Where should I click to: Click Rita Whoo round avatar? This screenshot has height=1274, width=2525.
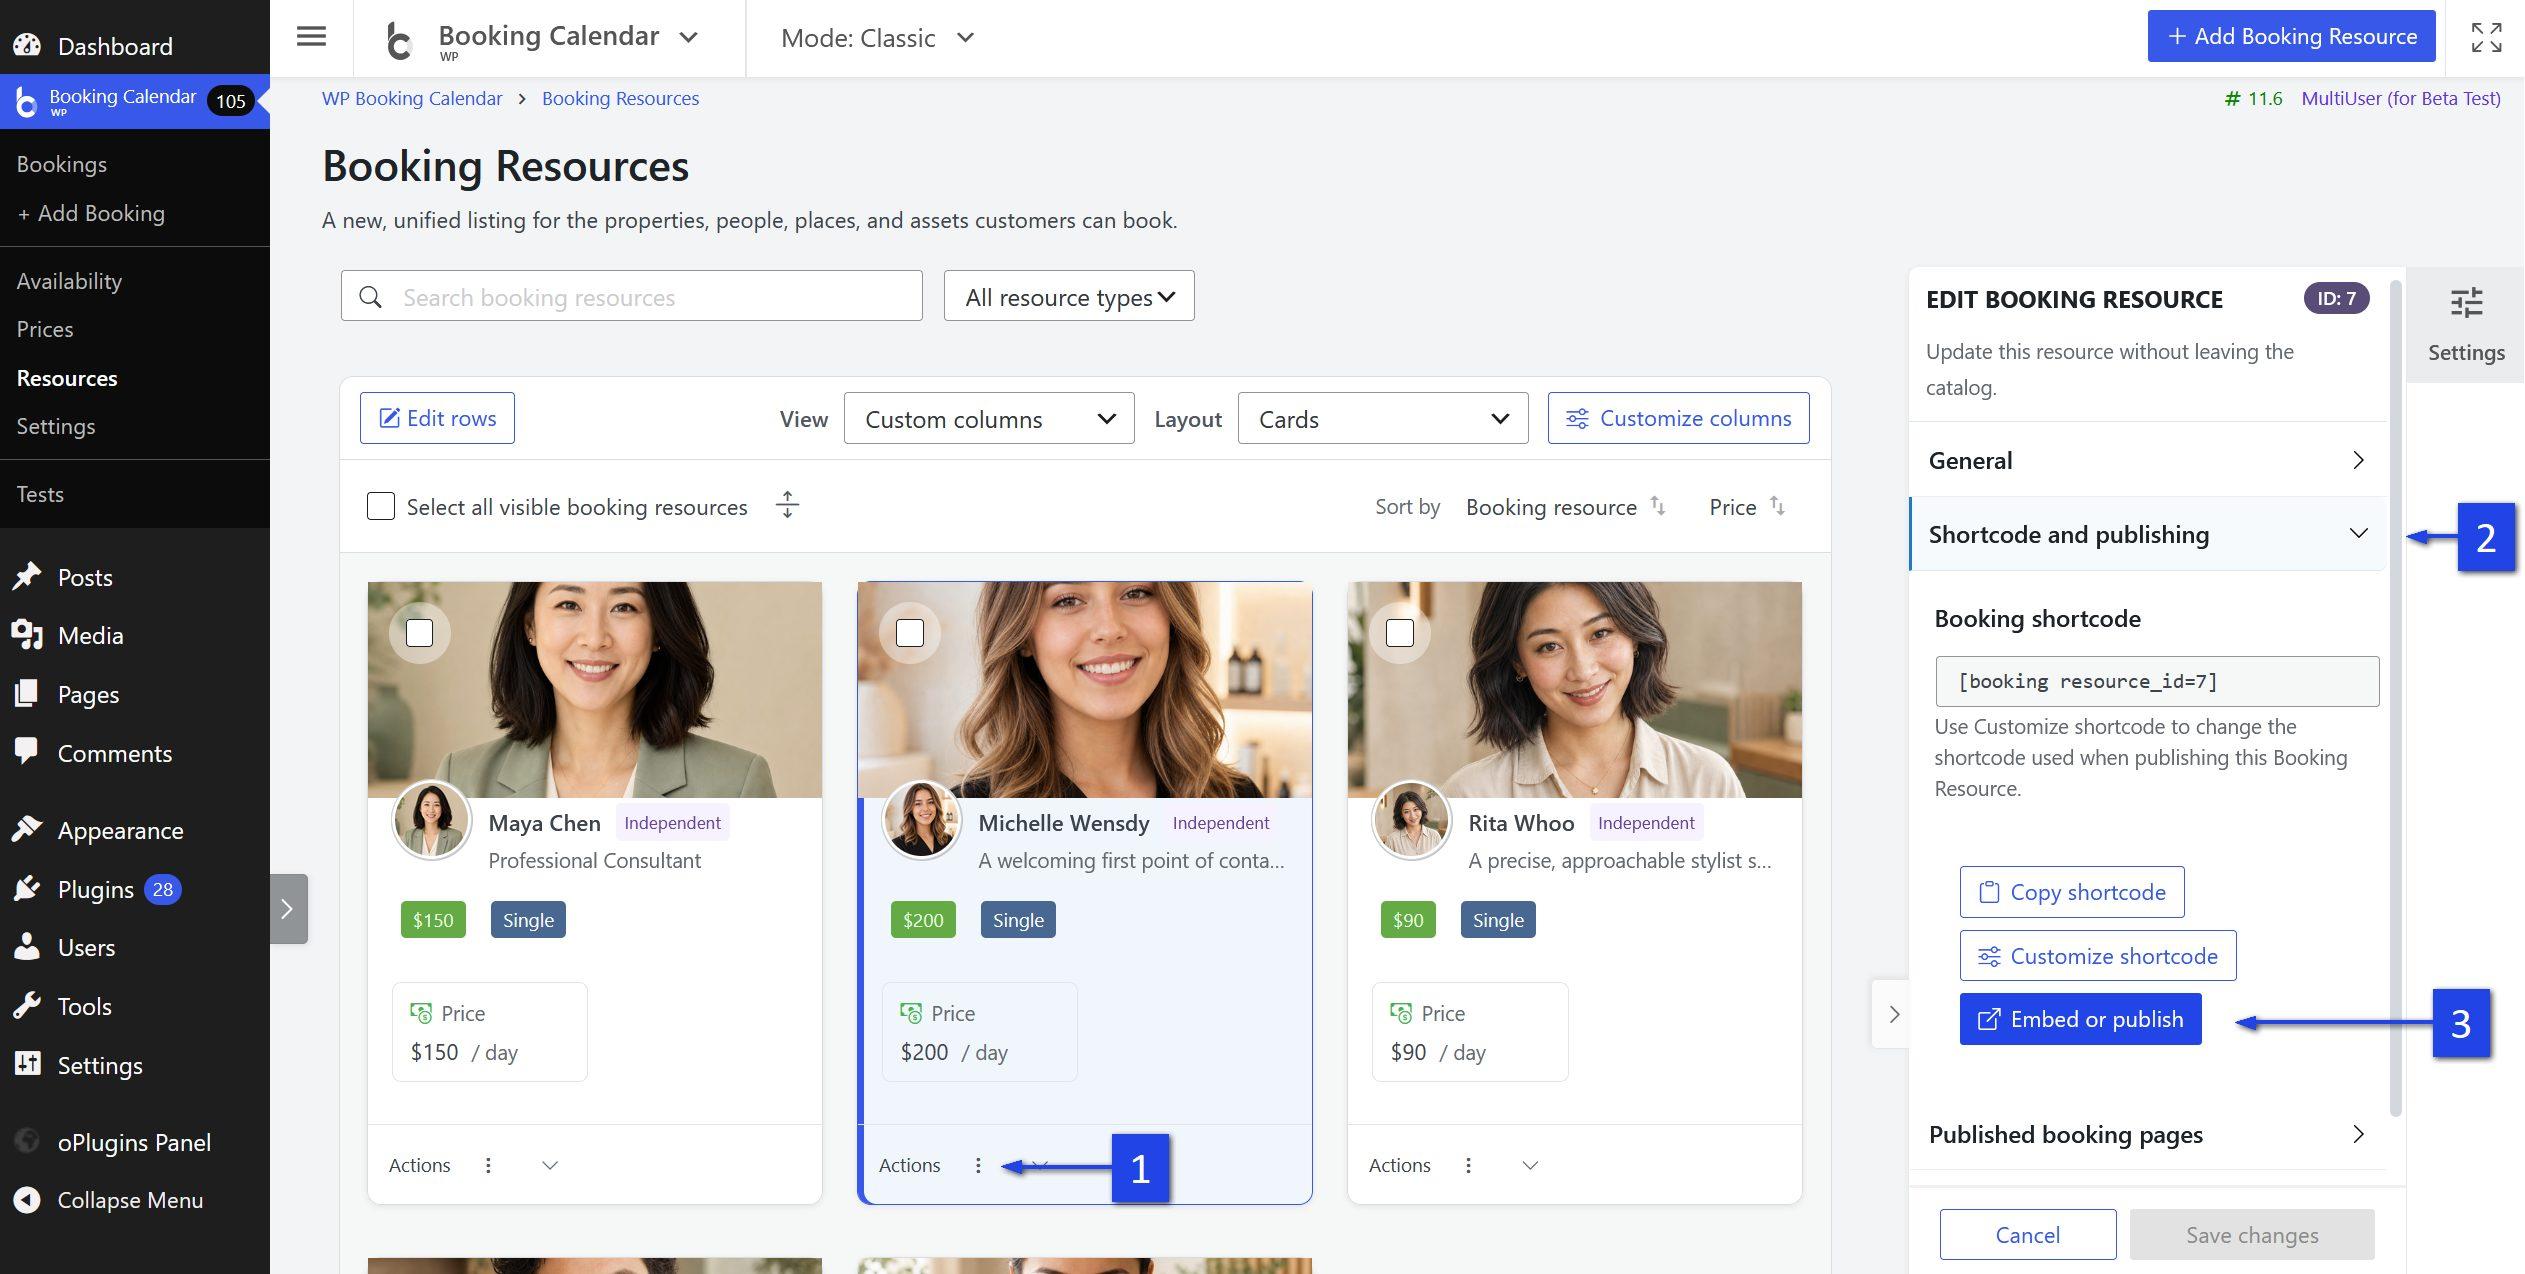(1412, 820)
